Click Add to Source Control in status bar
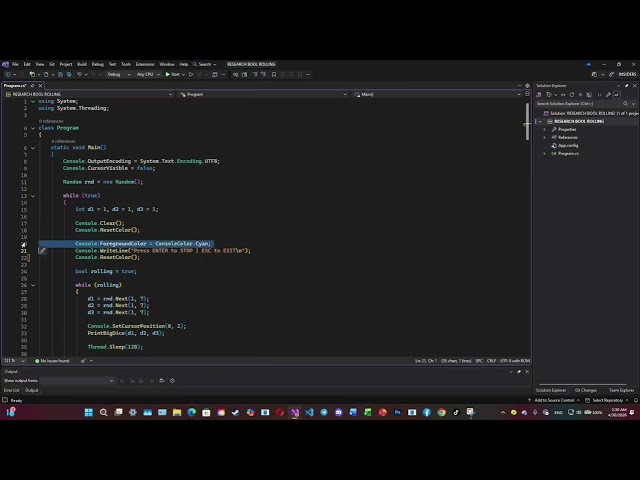This screenshot has width=640, height=480. pos(554,400)
